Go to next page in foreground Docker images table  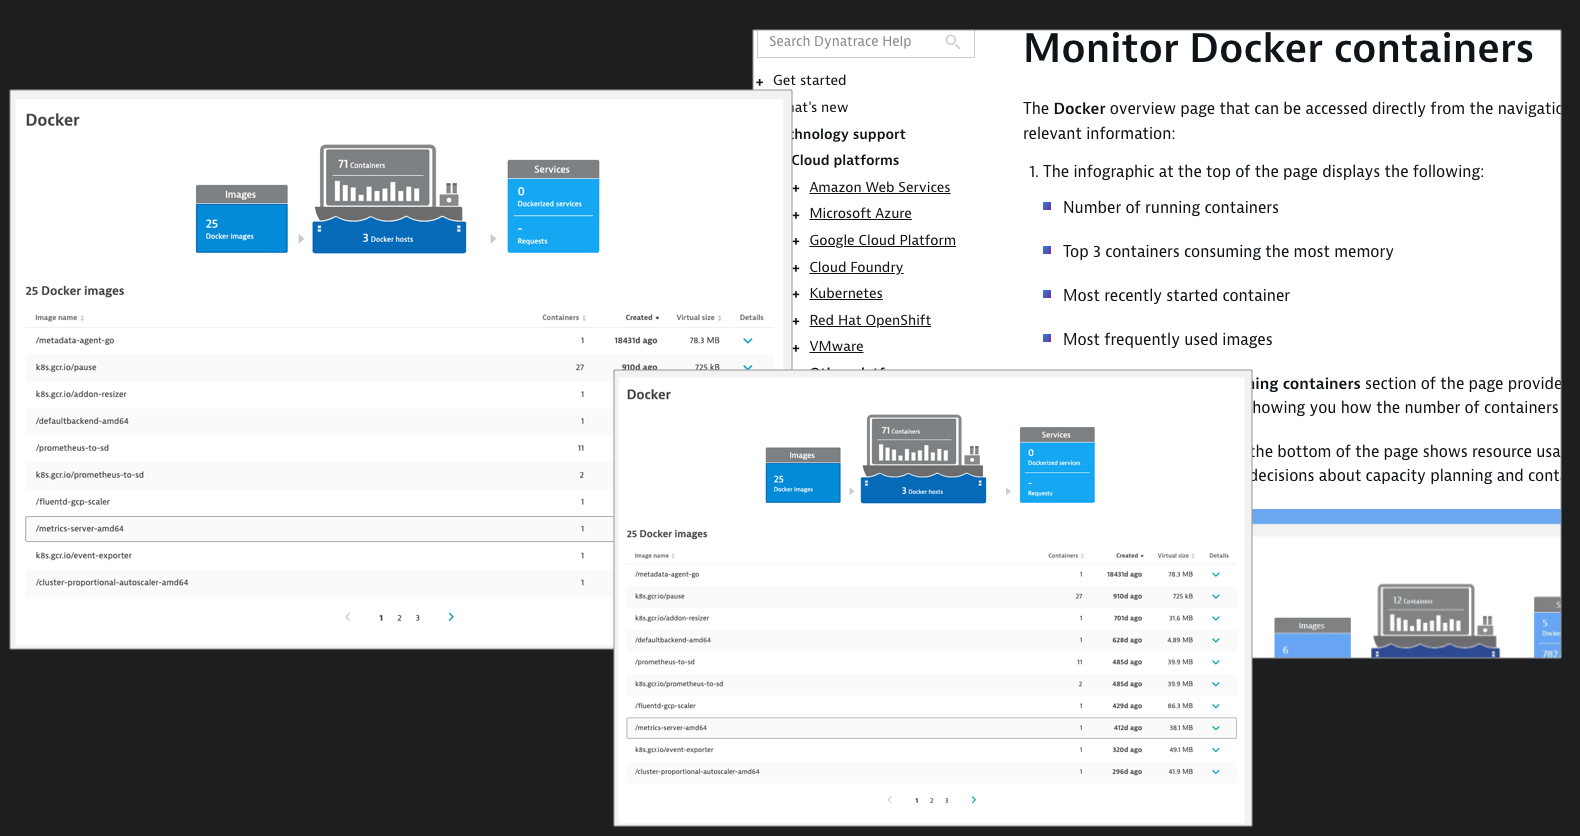coord(973,800)
